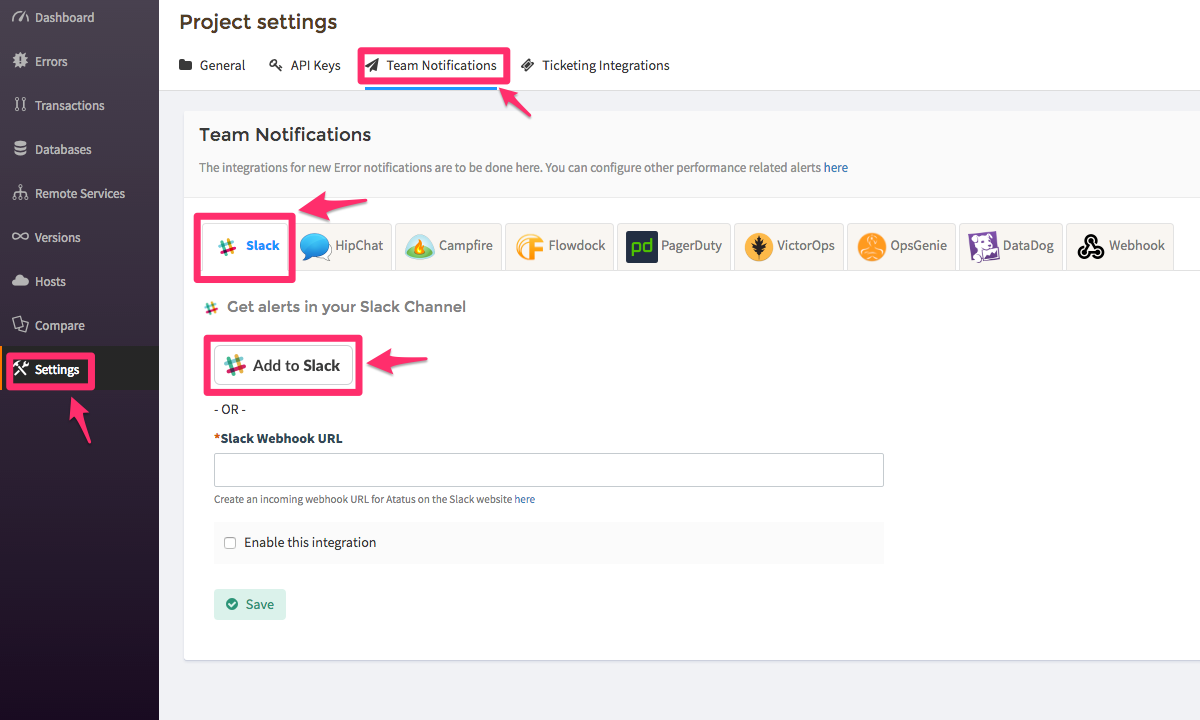Open the PagerDuty integration tab
This screenshot has width=1200, height=720.
point(674,246)
